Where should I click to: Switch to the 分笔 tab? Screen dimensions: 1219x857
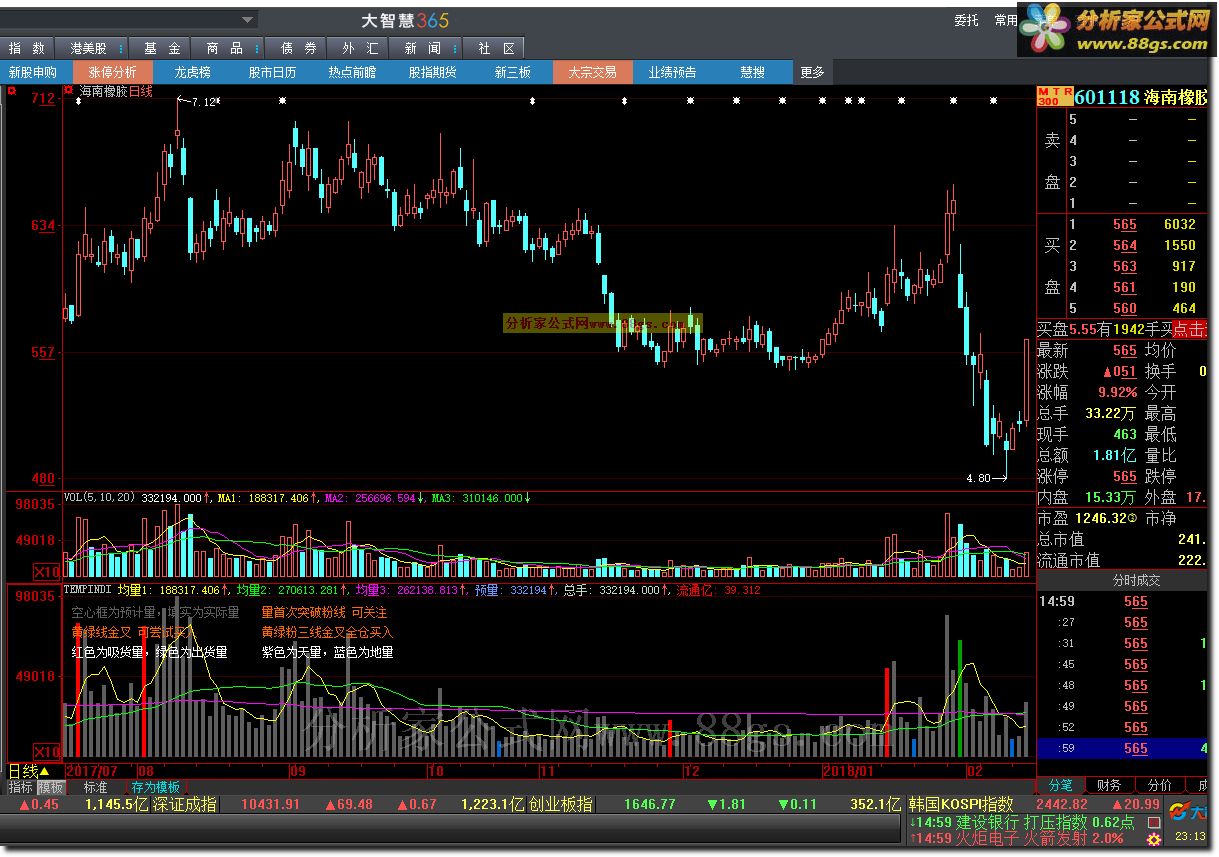coord(1060,785)
